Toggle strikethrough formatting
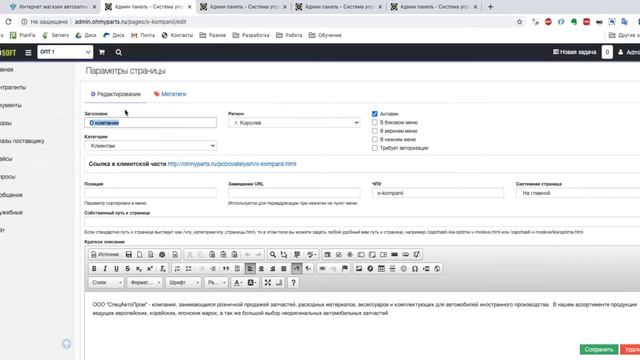This screenshot has height=360, width=640. point(127,269)
